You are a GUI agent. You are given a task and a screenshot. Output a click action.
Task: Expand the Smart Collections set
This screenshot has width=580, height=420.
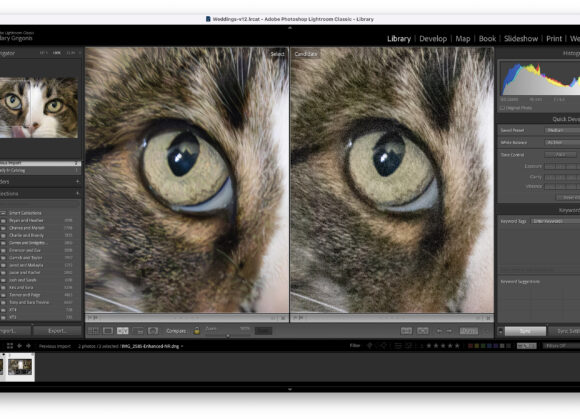tap(25, 213)
